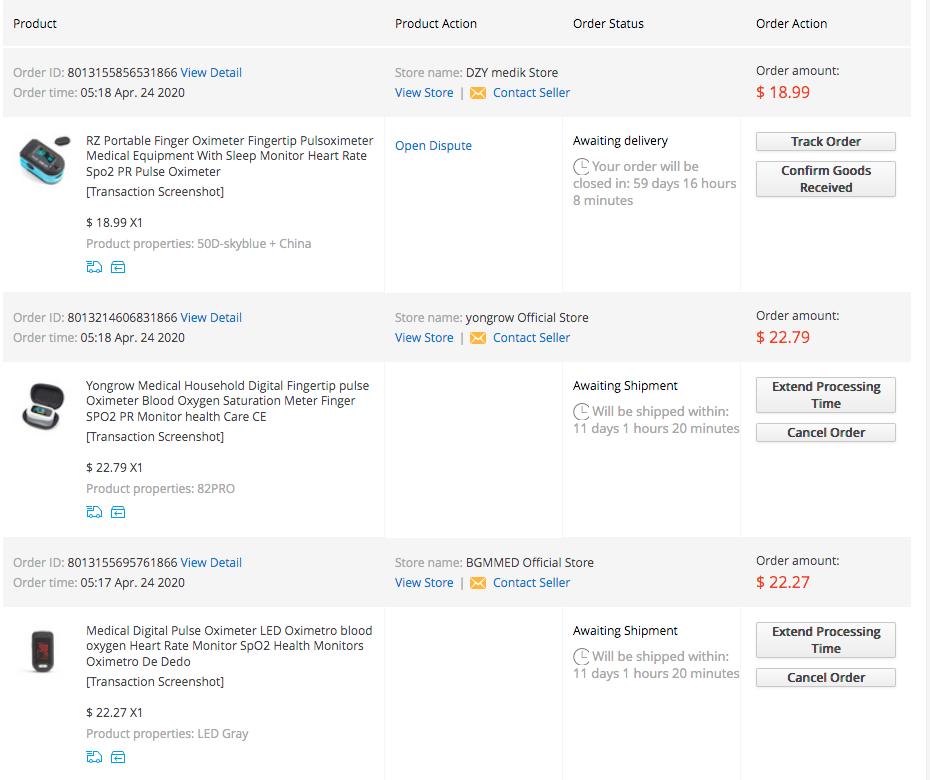Image resolution: width=930 pixels, height=780 pixels.
Task: Open Dispute for RZ Portable Finger Oximeter
Action: coord(433,145)
